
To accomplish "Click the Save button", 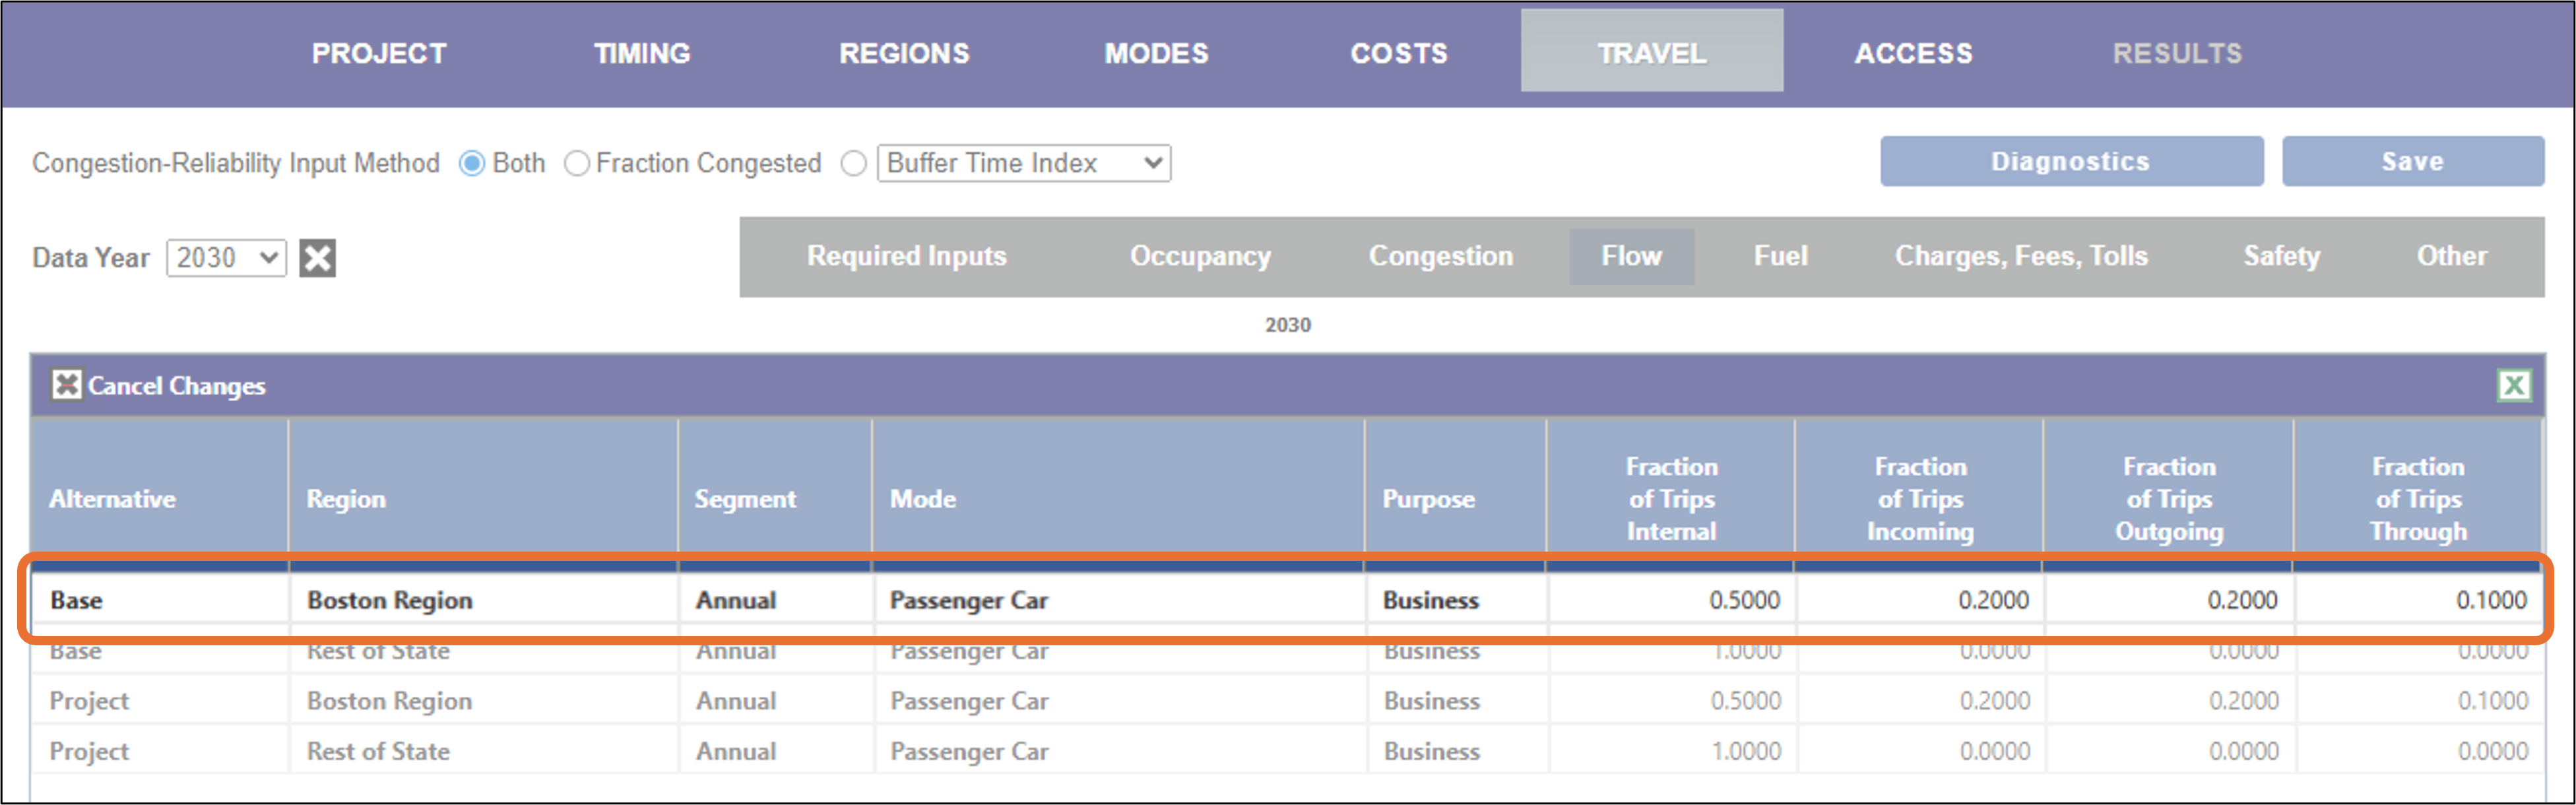I will [2412, 161].
